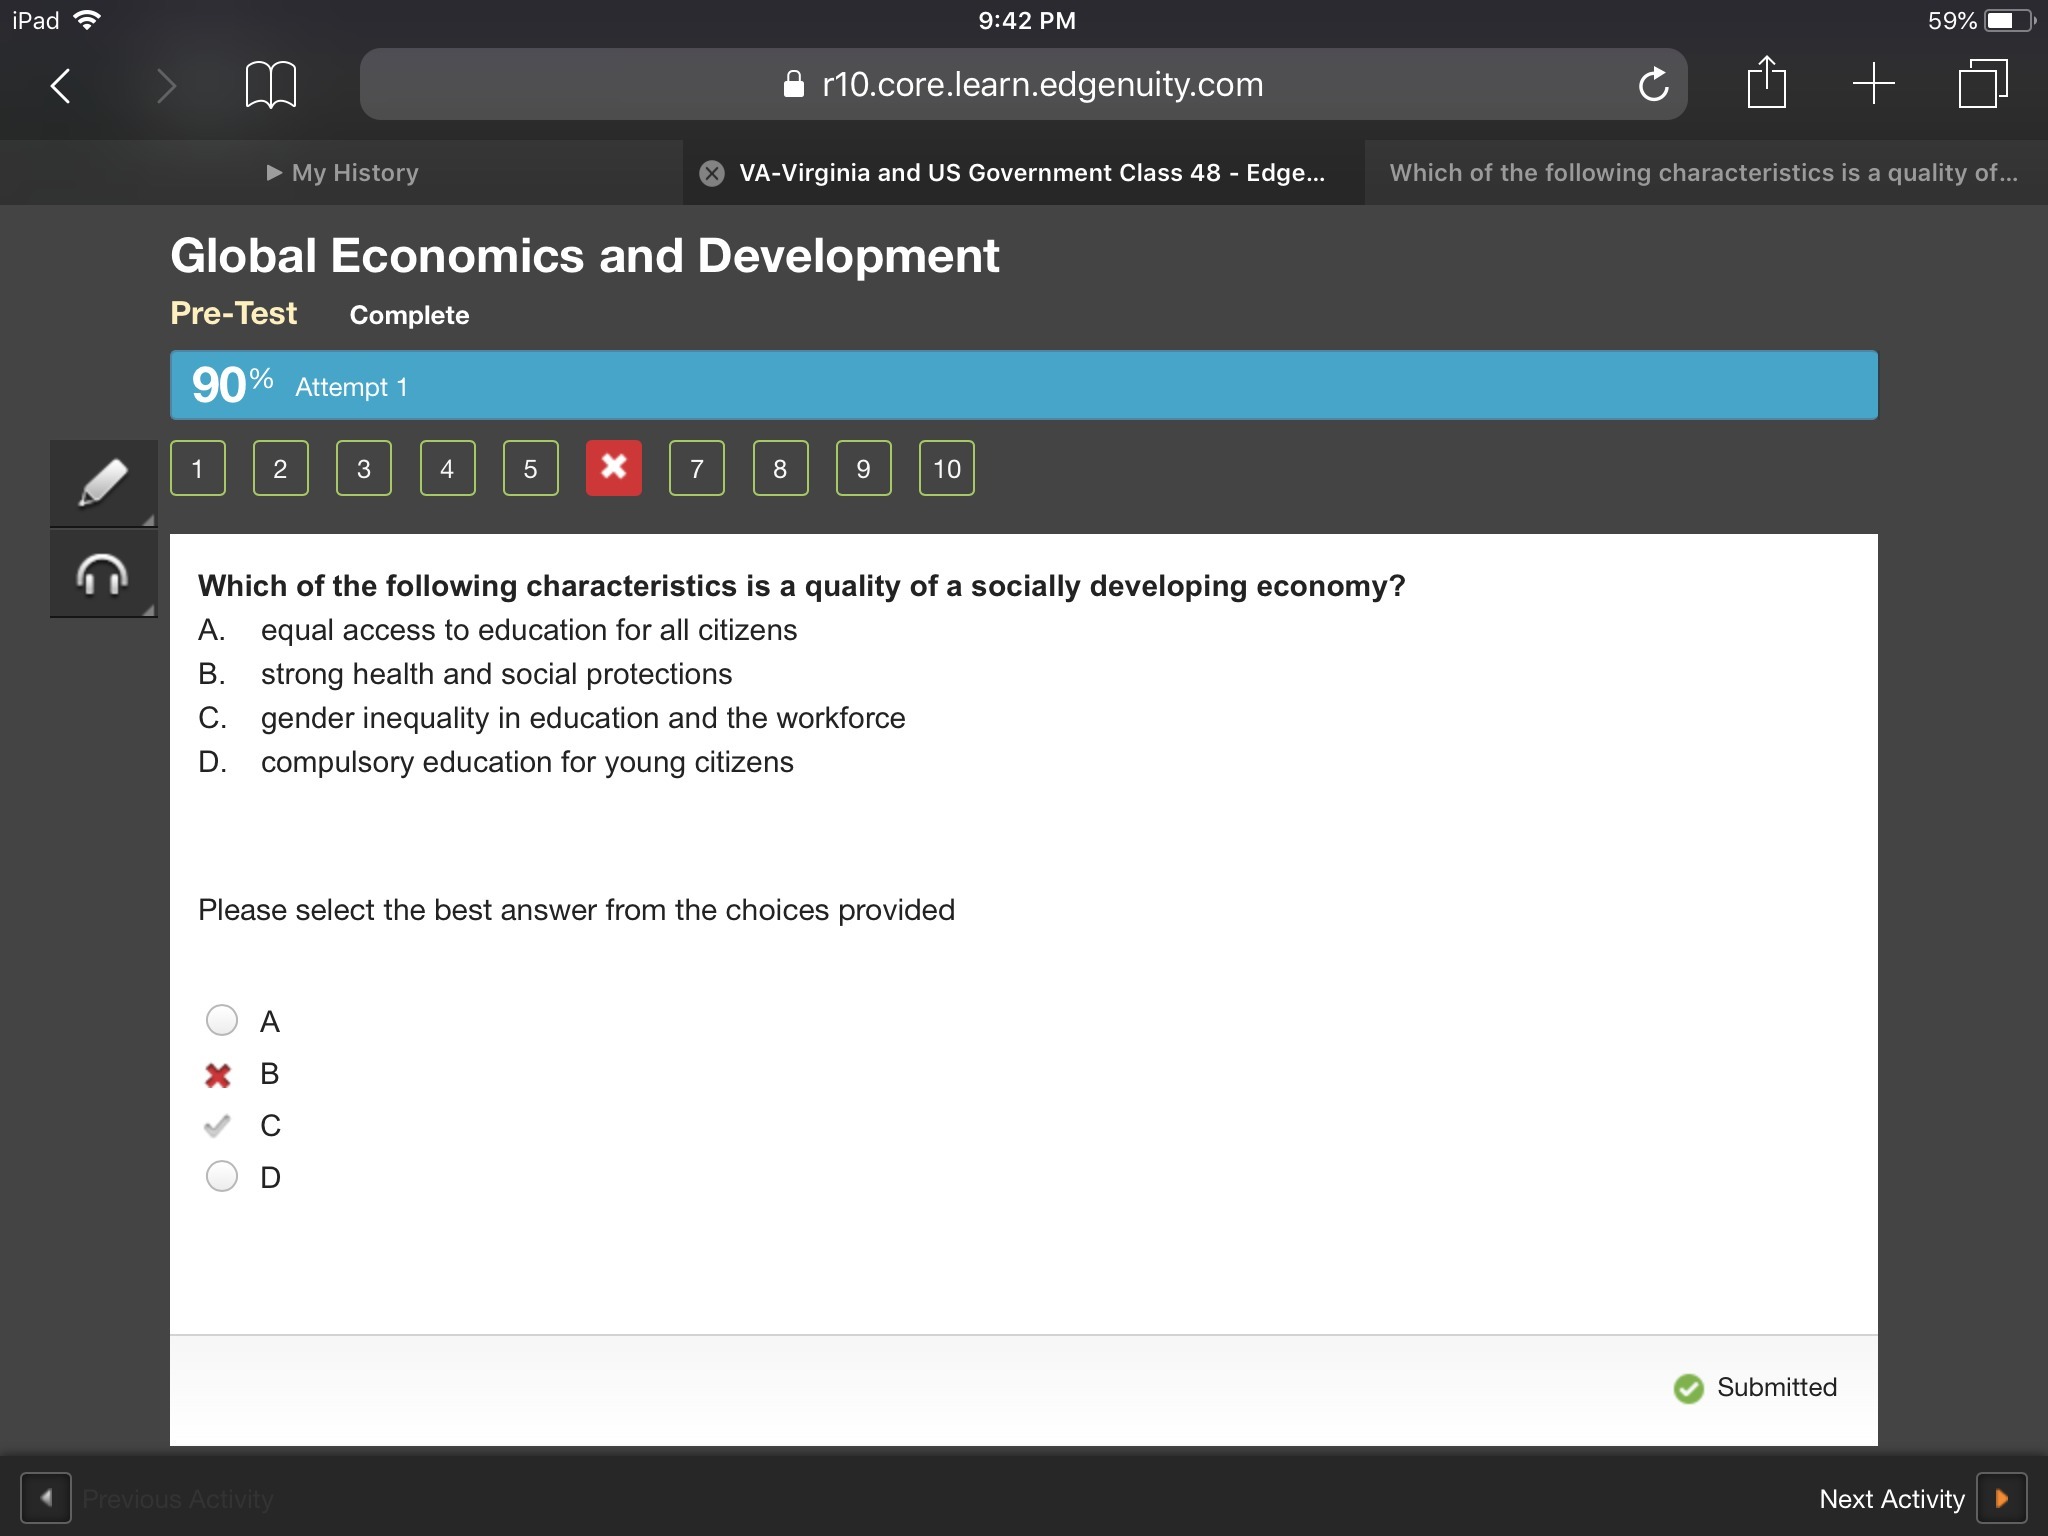This screenshot has height=1536, width=2048.
Task: Open a new Safari tab with plus
Action: 1873,83
